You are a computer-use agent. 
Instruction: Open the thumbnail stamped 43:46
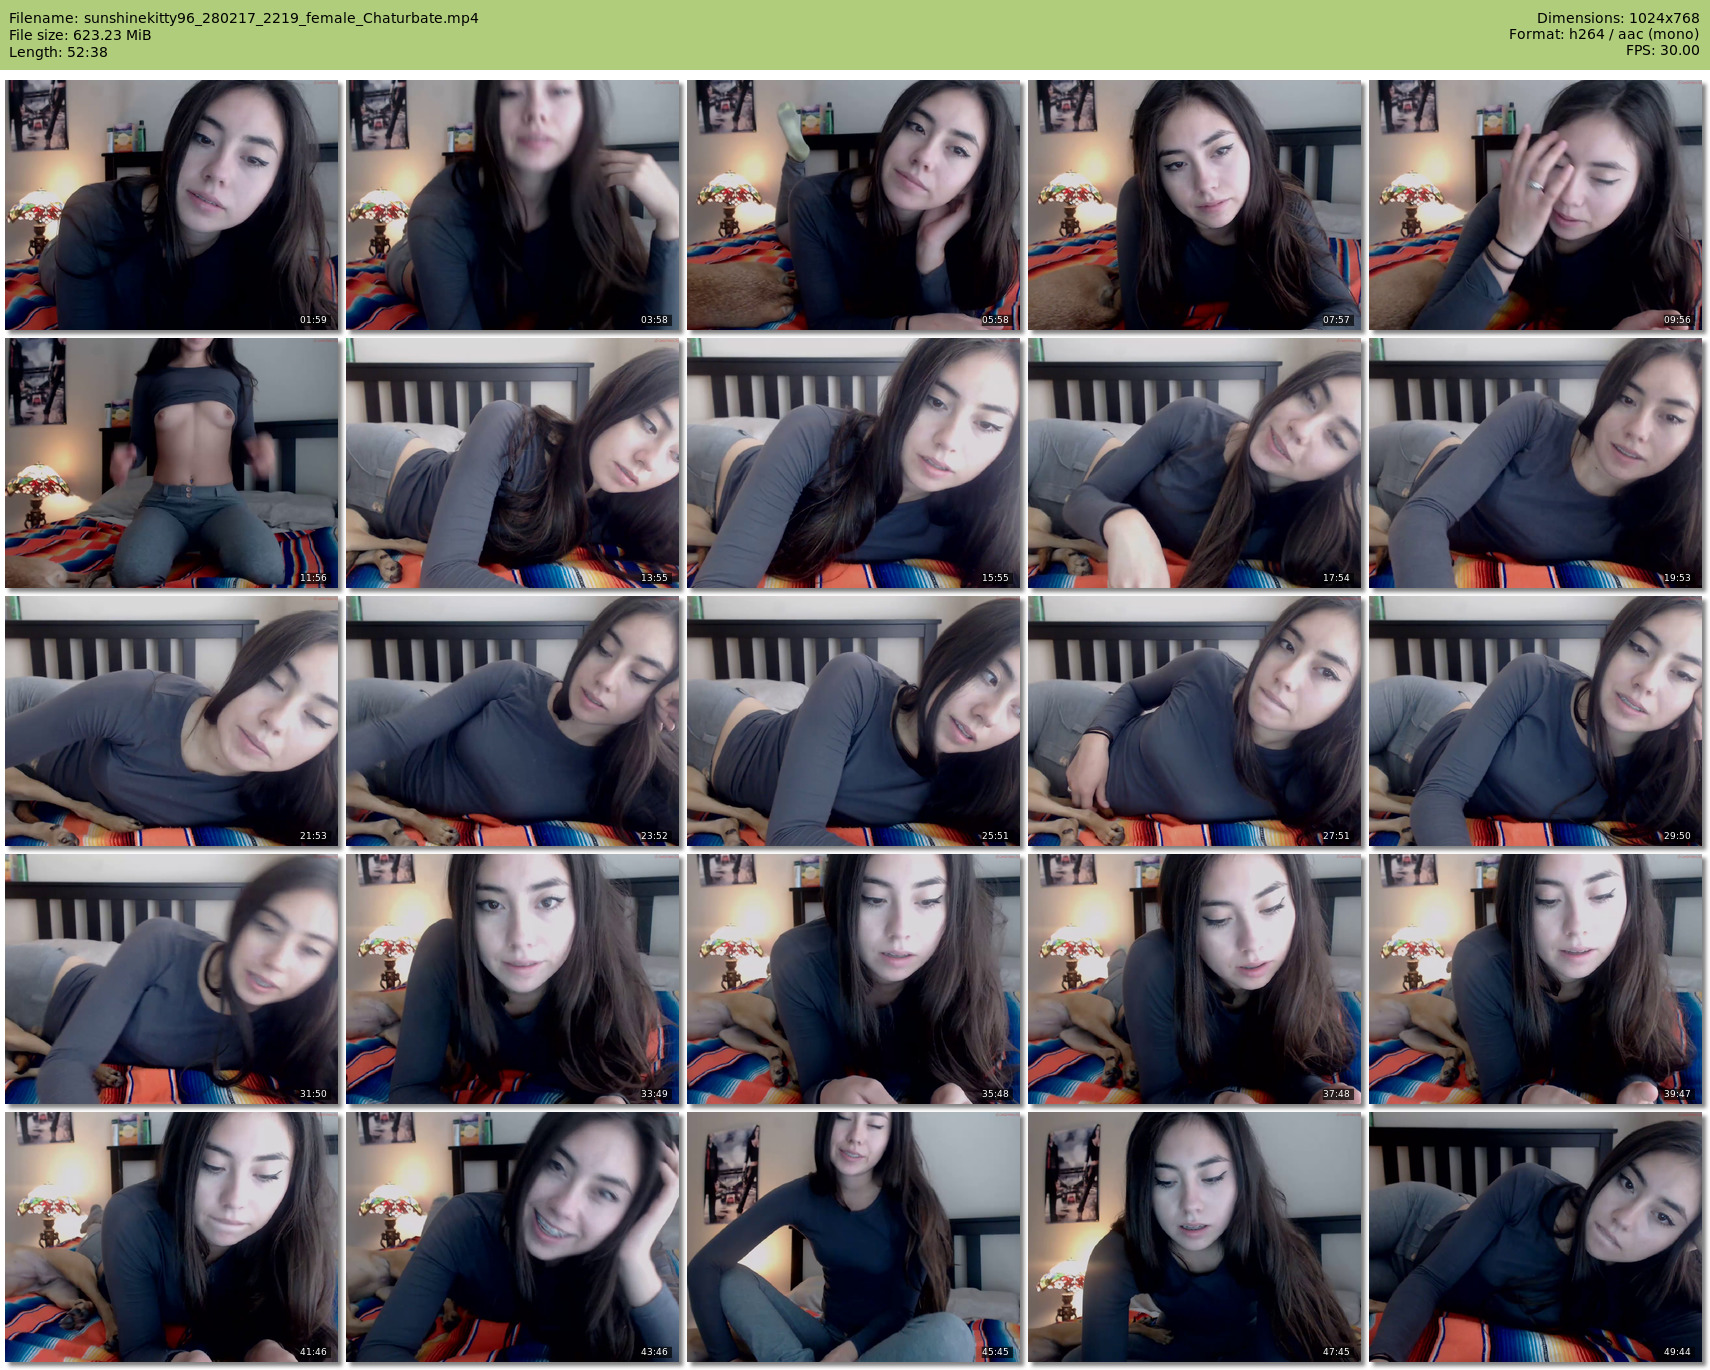(513, 1237)
